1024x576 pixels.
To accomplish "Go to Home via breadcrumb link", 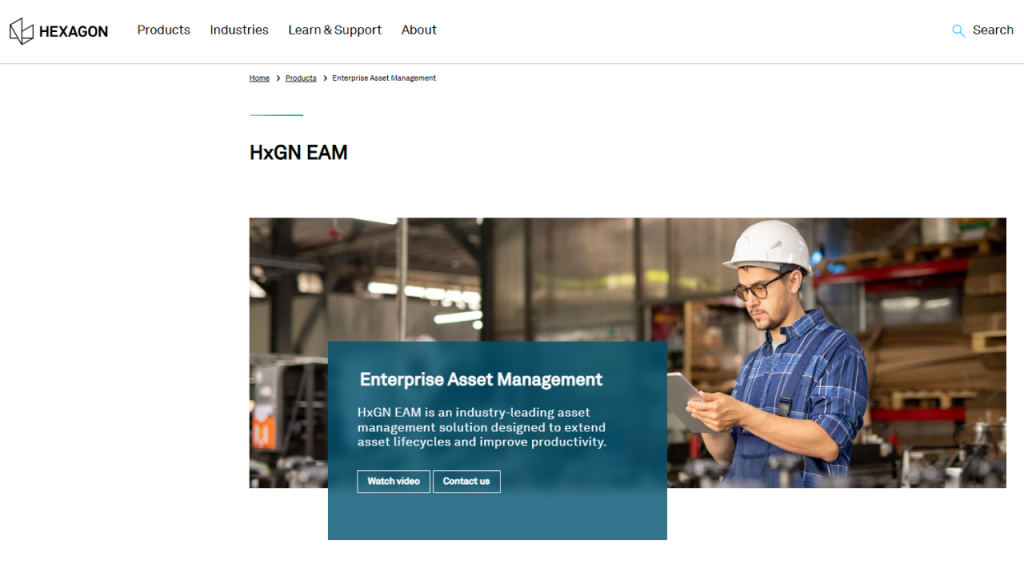I will (259, 78).
